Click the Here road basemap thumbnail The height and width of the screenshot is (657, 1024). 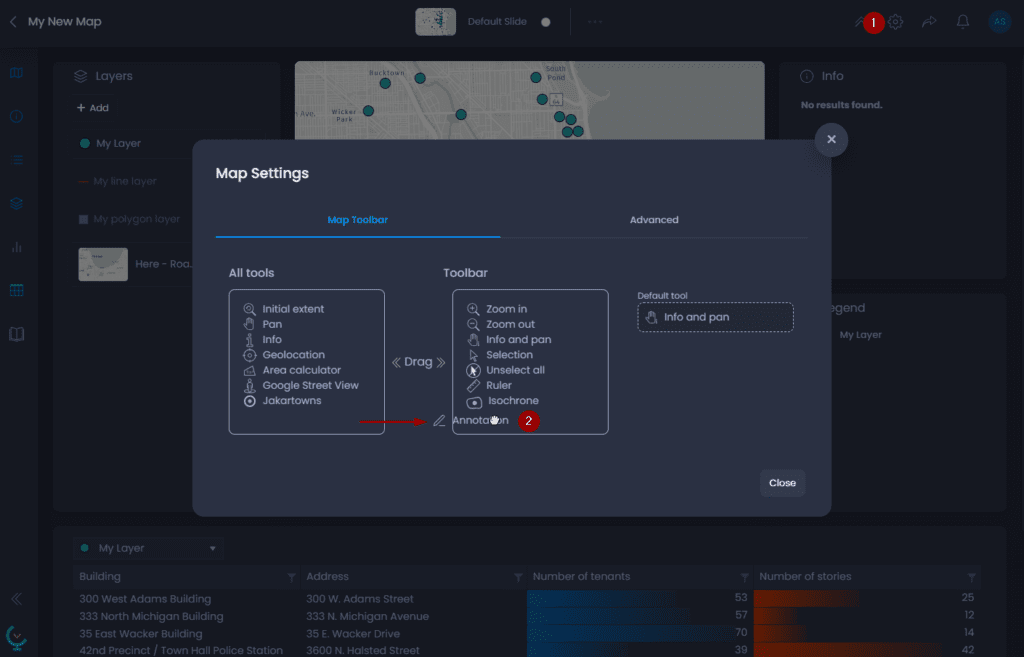tap(103, 264)
